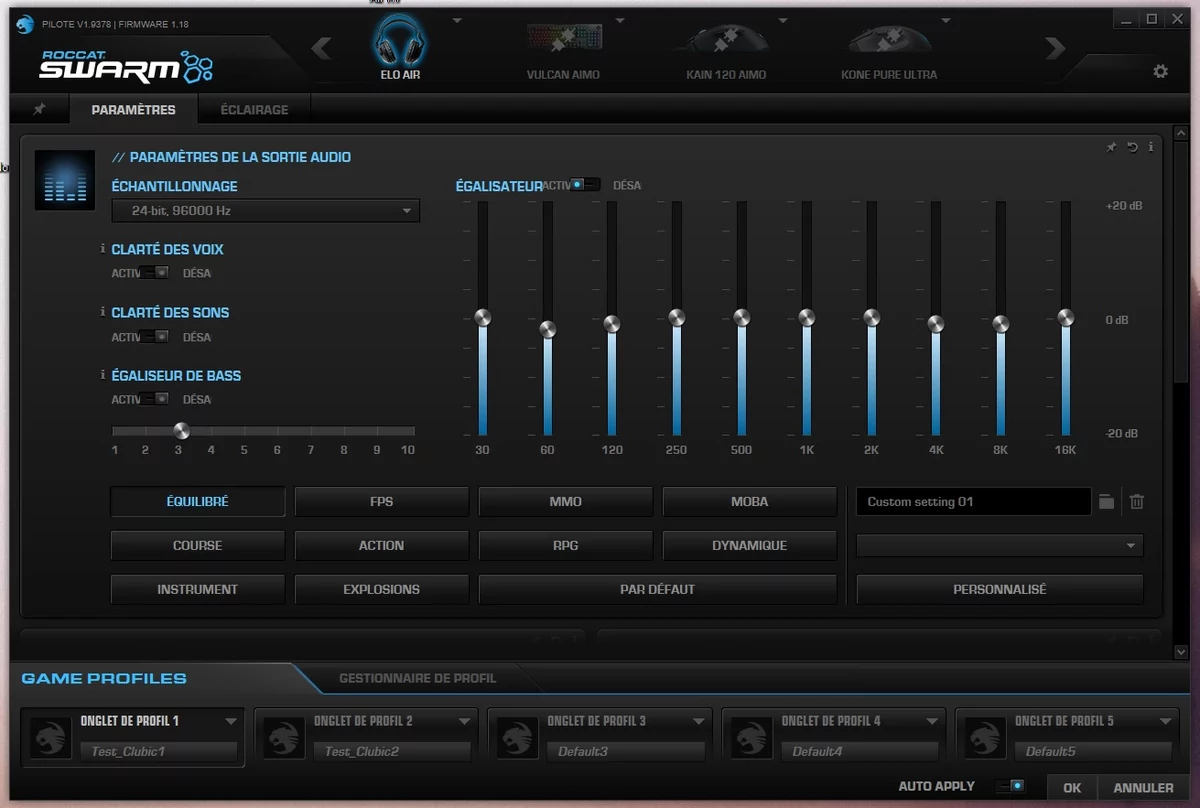This screenshot has width=1200, height=808.
Task: Expand ONGLET DE PROFIL 1 dropdown
Action: point(231,721)
